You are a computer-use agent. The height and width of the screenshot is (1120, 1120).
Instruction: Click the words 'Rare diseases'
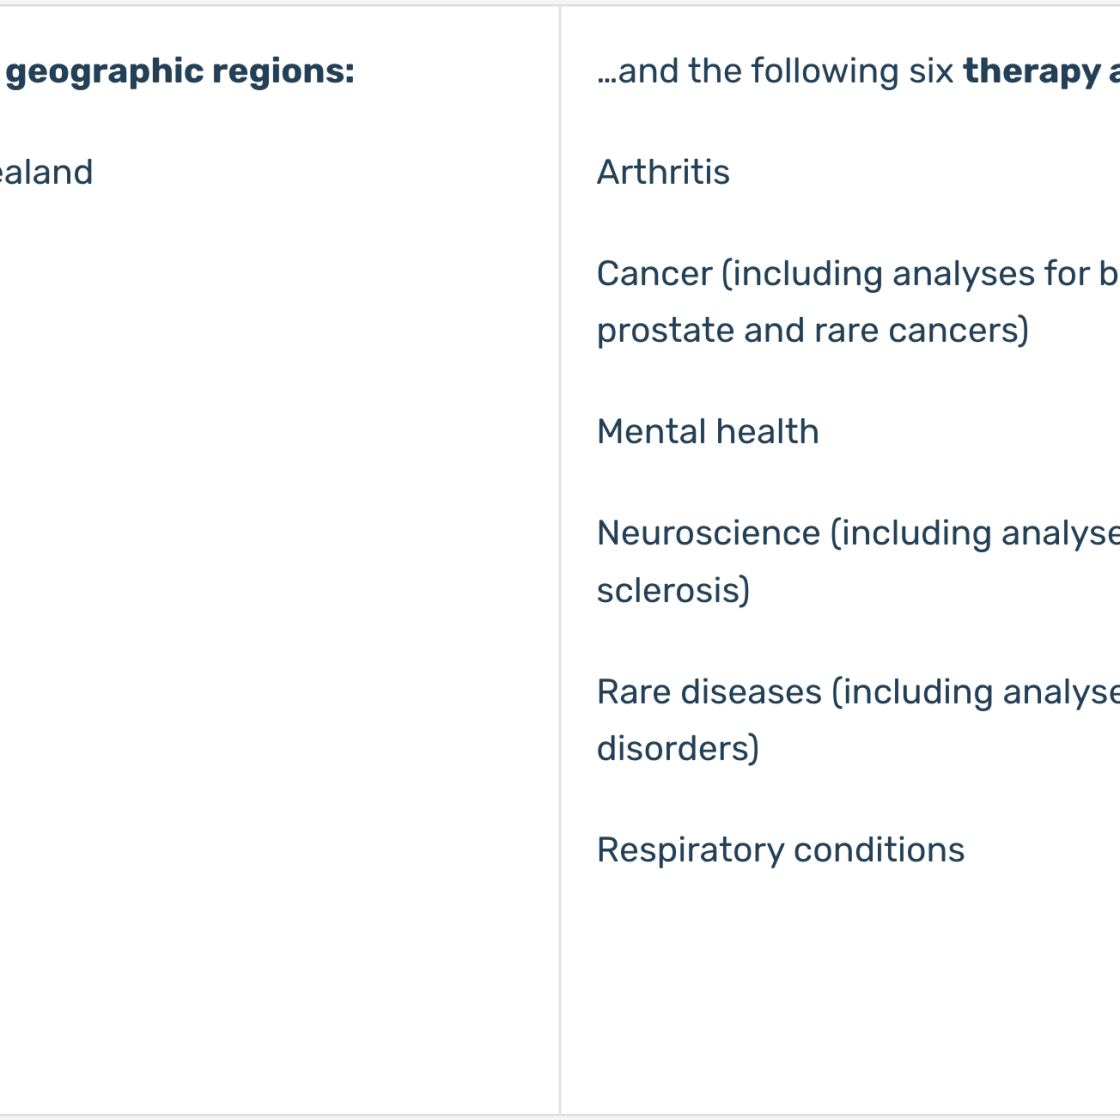point(709,691)
